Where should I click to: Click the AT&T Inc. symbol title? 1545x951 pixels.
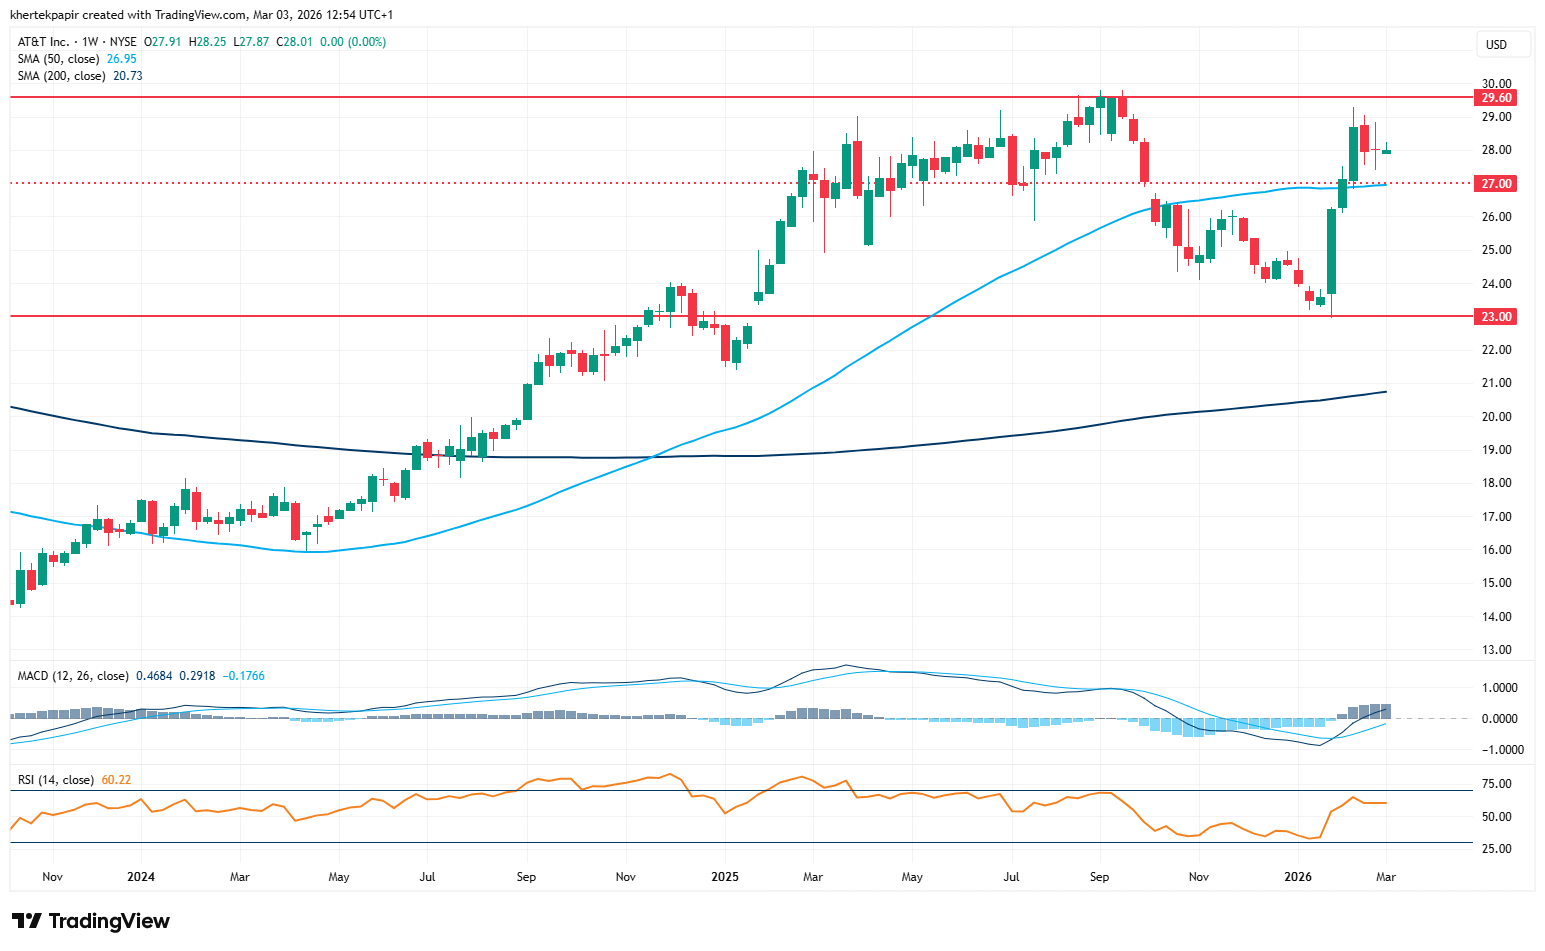(44, 42)
